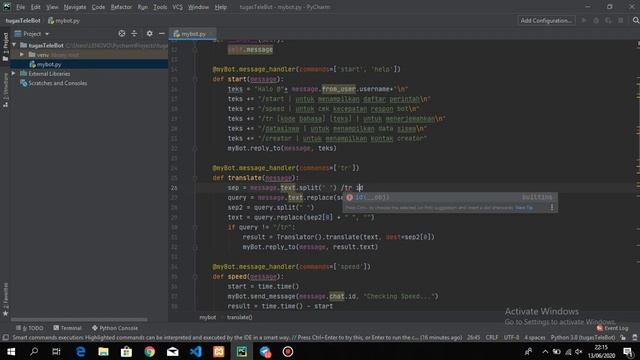Click the Python 3.8 interpreter status
The height and width of the screenshot is (360, 640).
[x=583, y=338]
